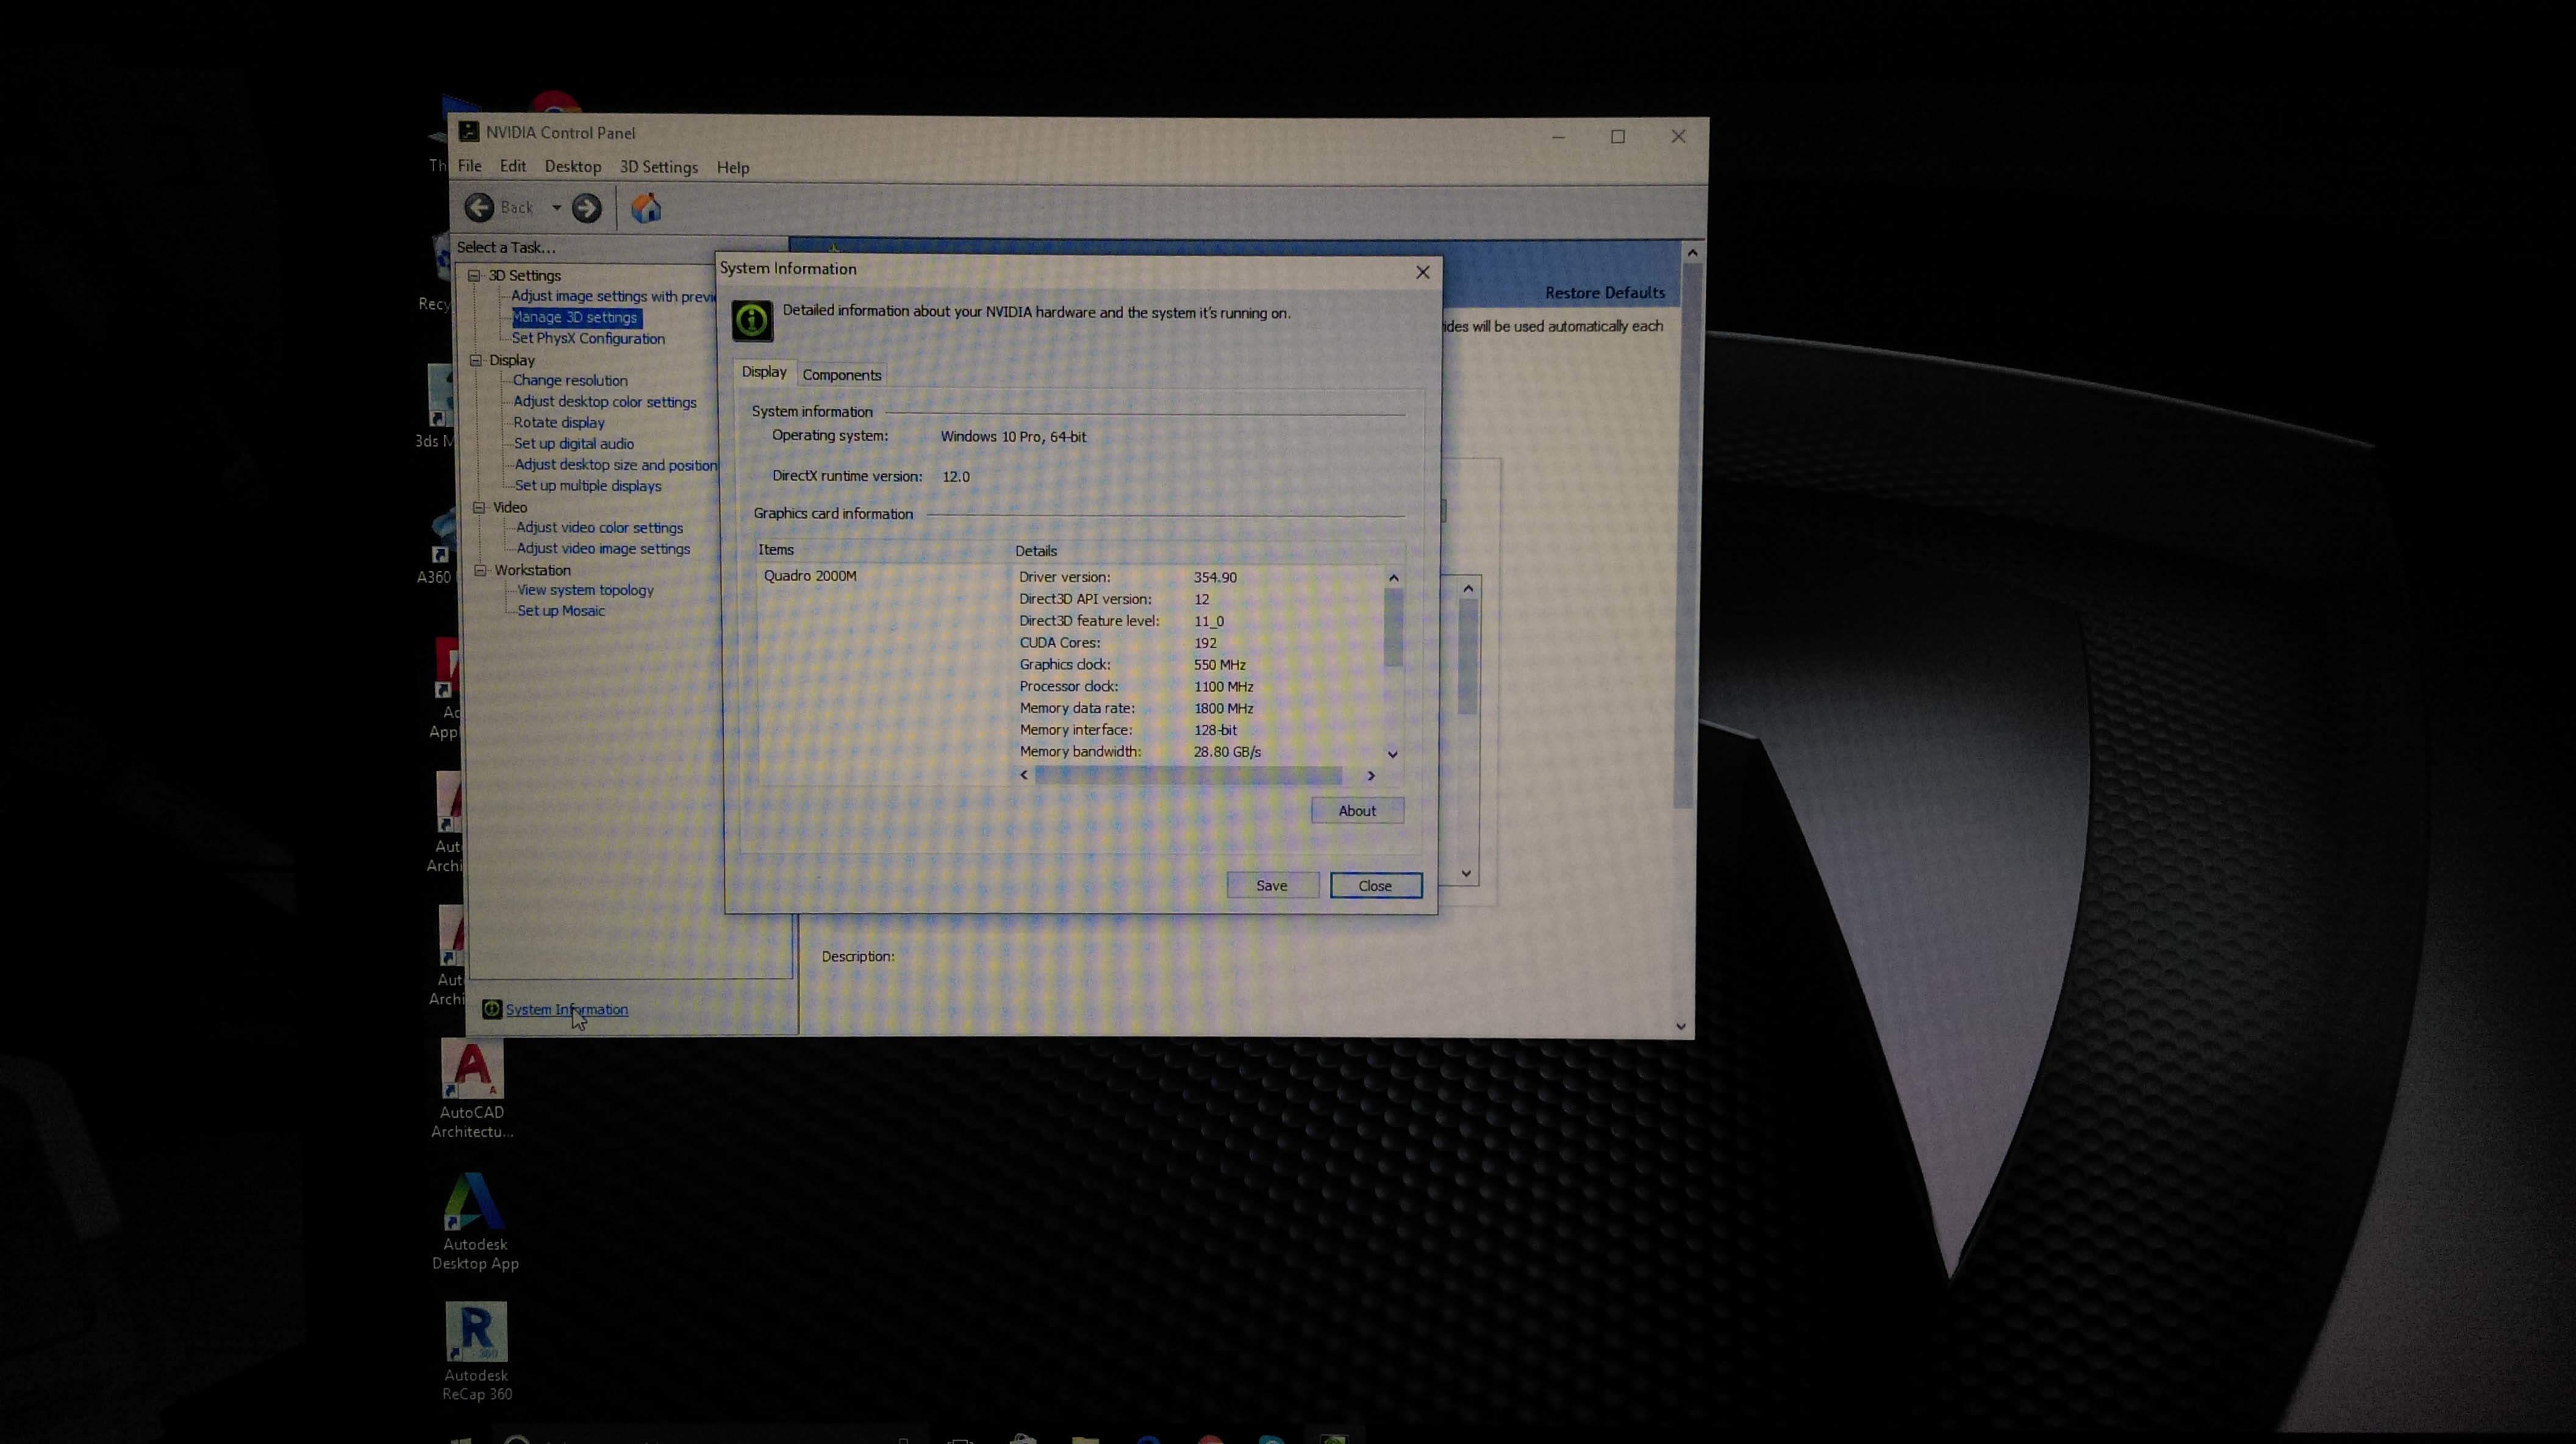The height and width of the screenshot is (1444, 2576).
Task: Switch to the Components tab
Action: 842,374
